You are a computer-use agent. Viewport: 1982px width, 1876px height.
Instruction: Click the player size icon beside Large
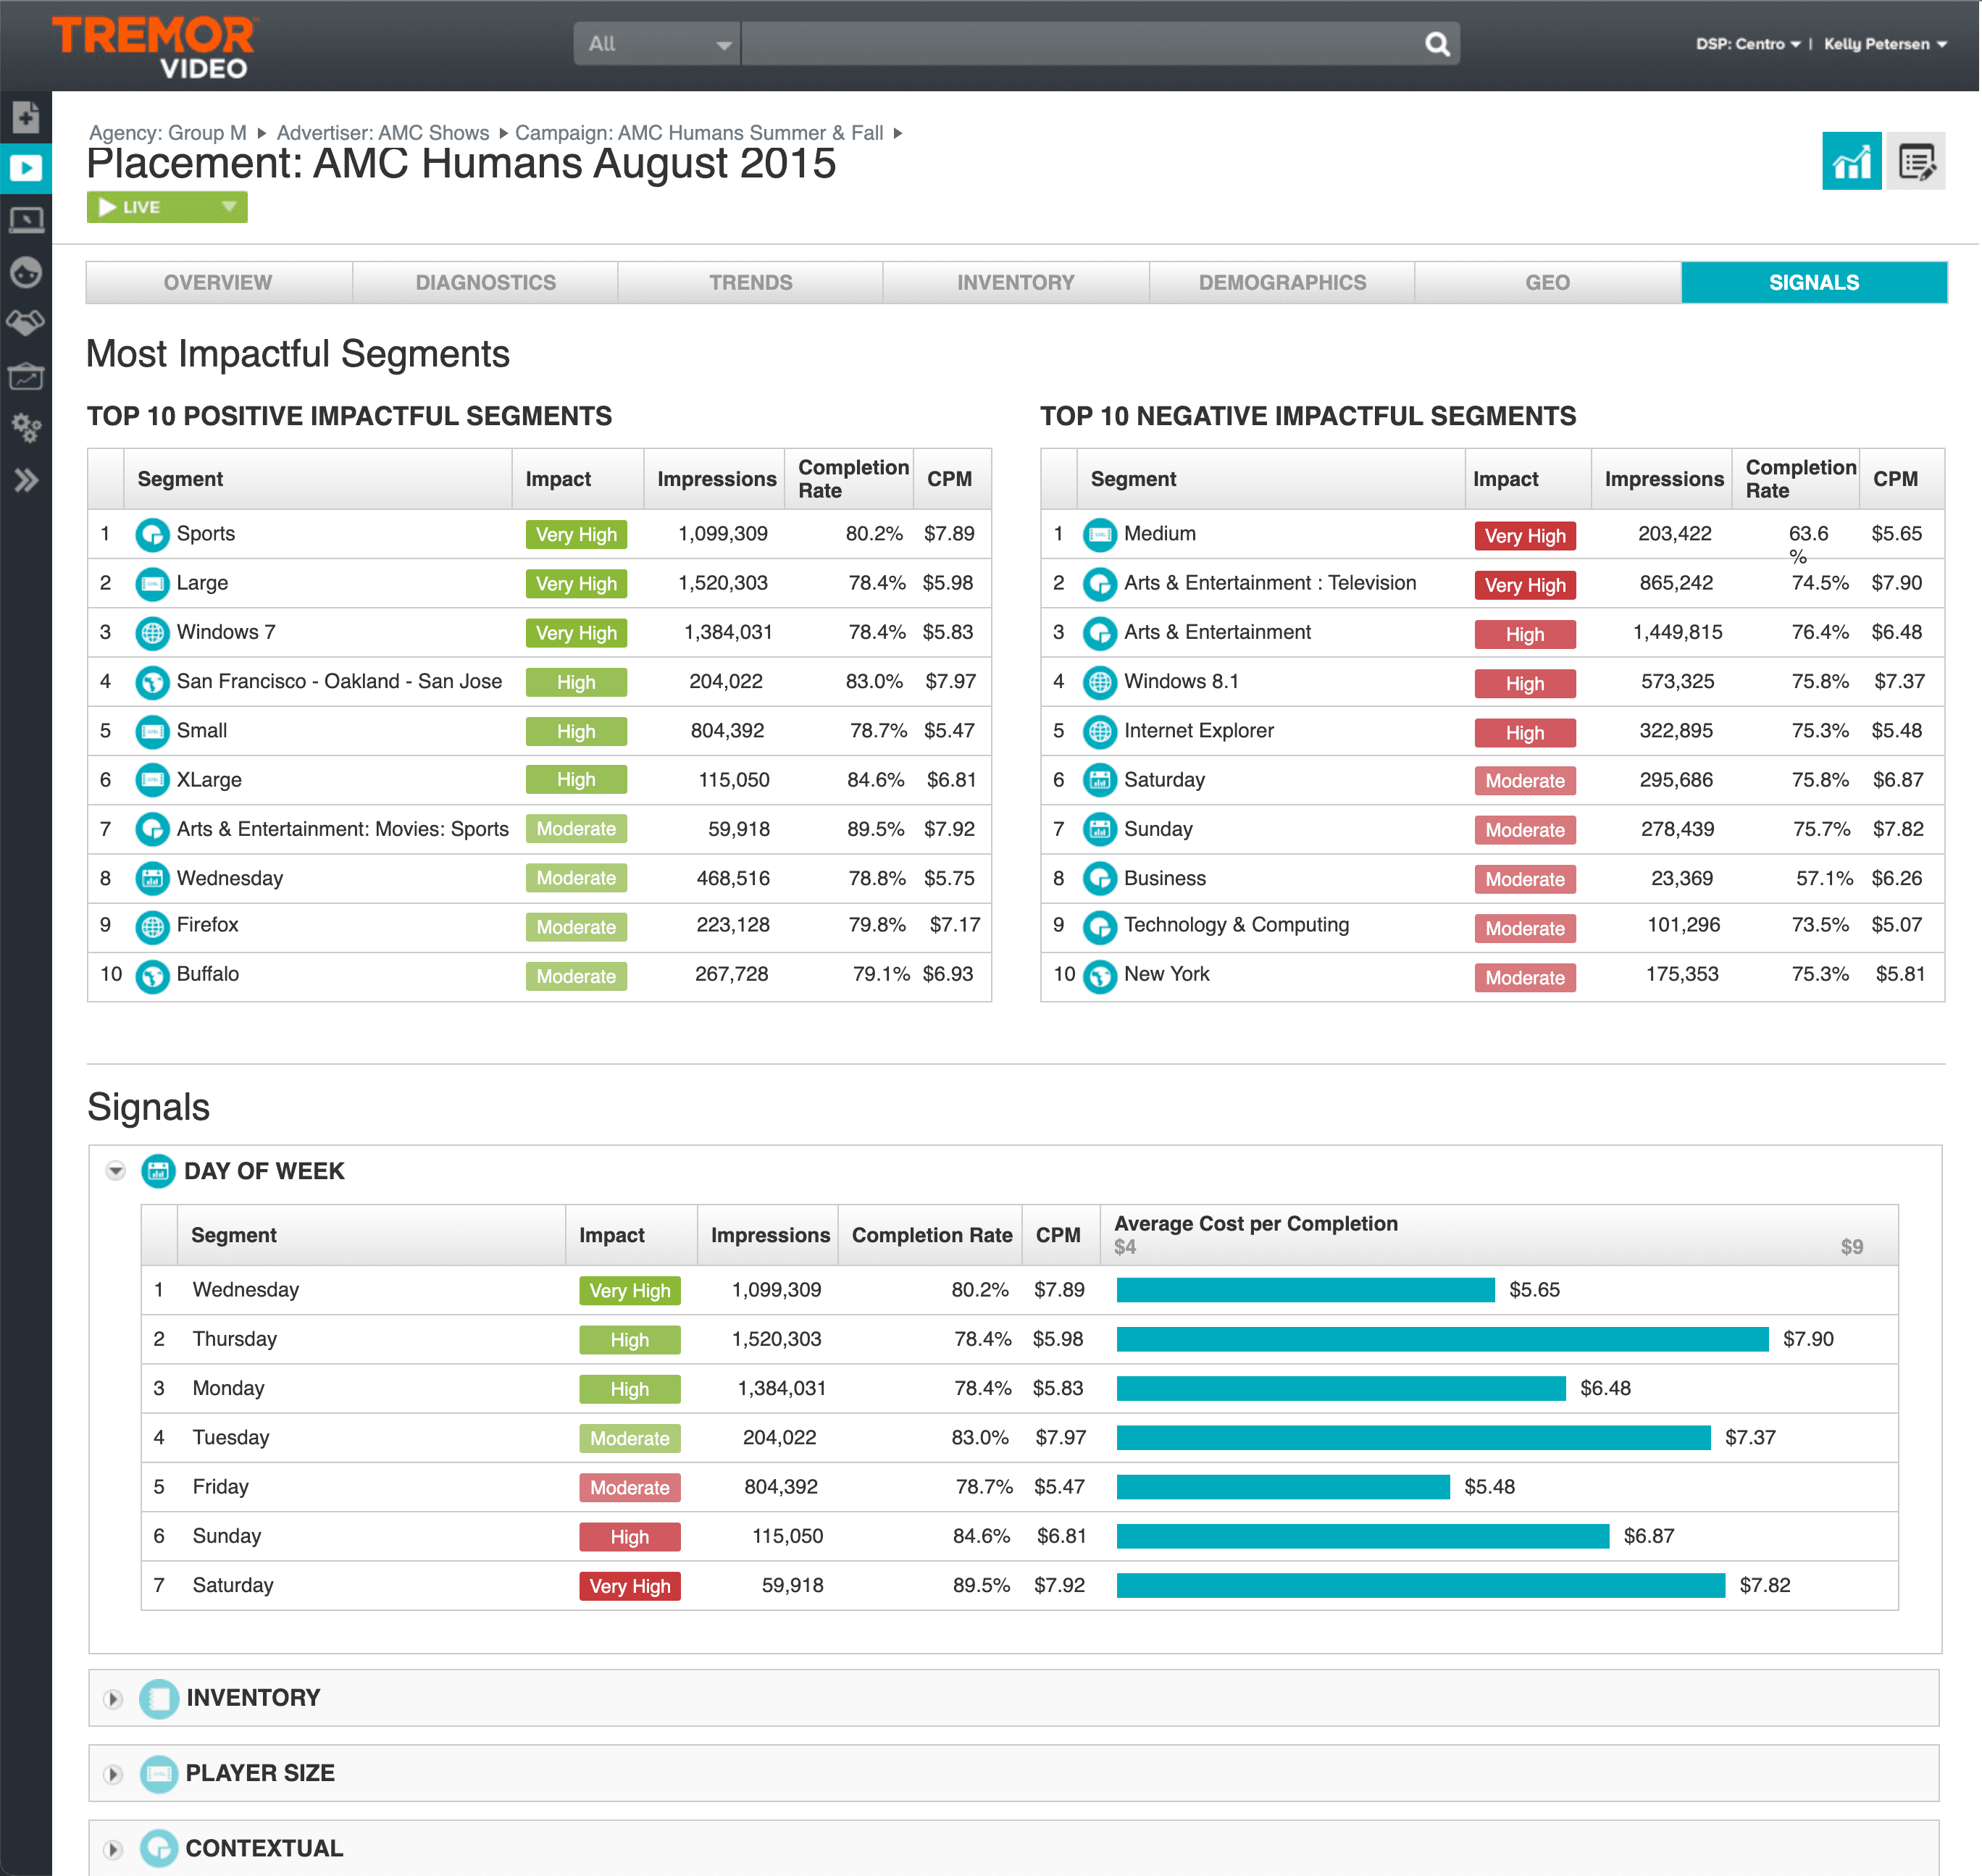click(x=152, y=584)
